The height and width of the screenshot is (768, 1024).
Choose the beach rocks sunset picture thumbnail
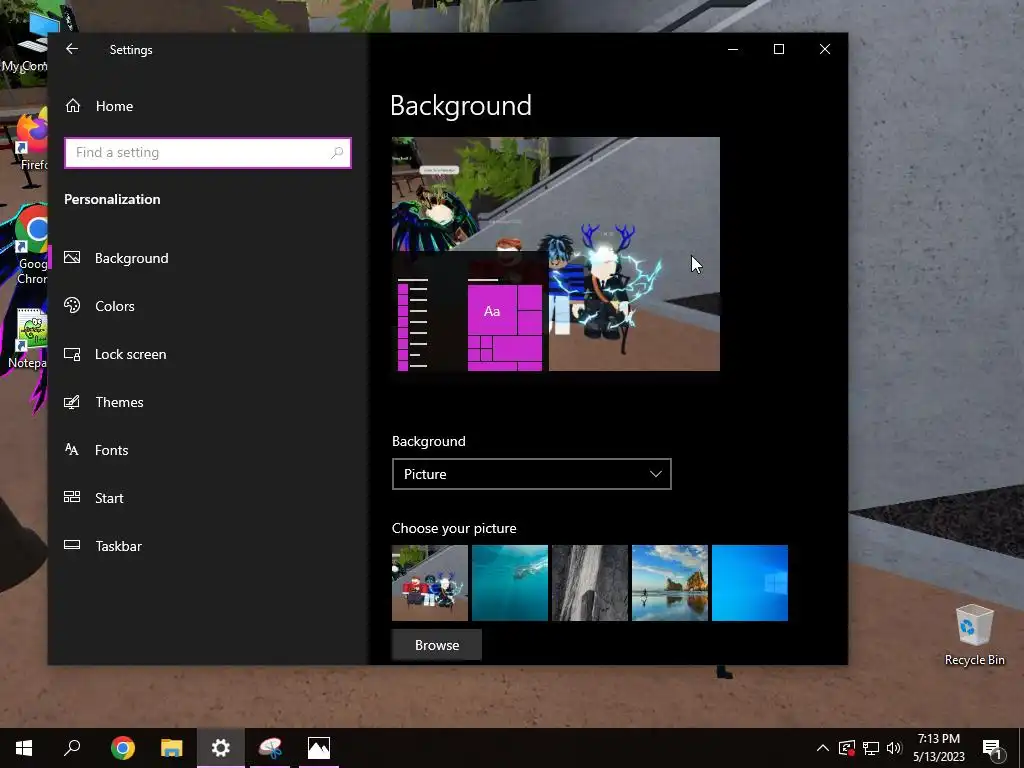click(669, 583)
